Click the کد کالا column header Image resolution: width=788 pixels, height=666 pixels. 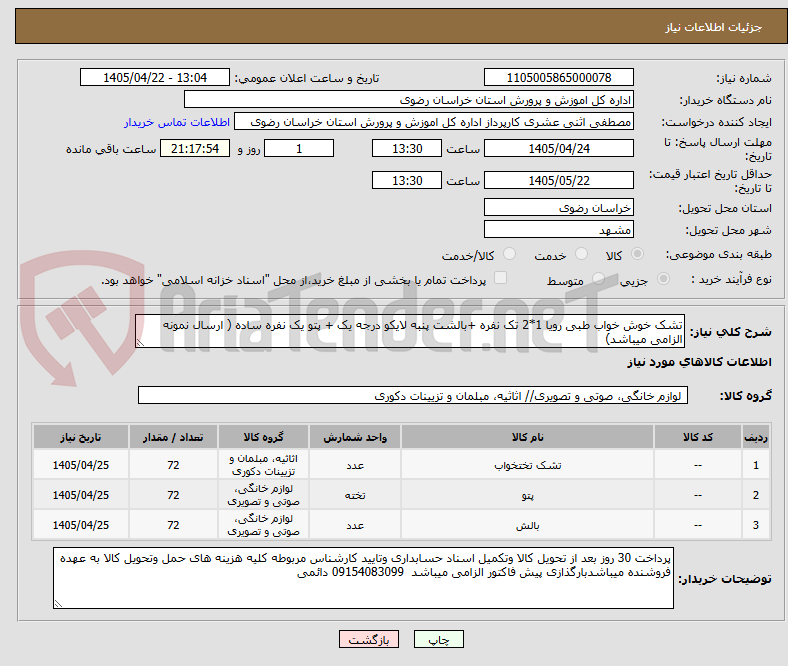click(698, 437)
